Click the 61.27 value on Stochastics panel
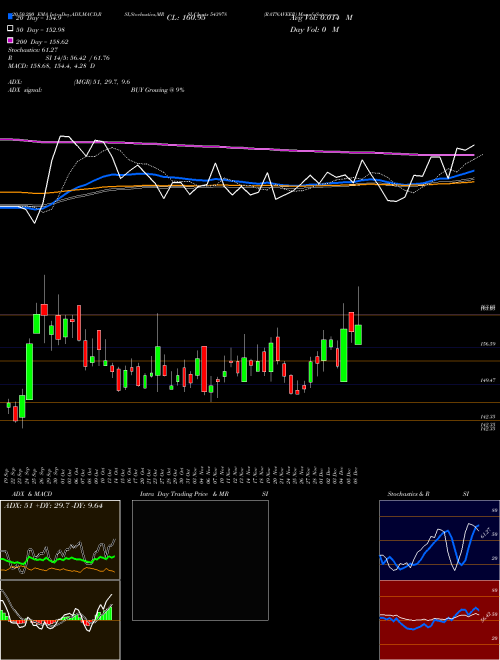The height and width of the screenshot is (660, 500). tap(484, 532)
